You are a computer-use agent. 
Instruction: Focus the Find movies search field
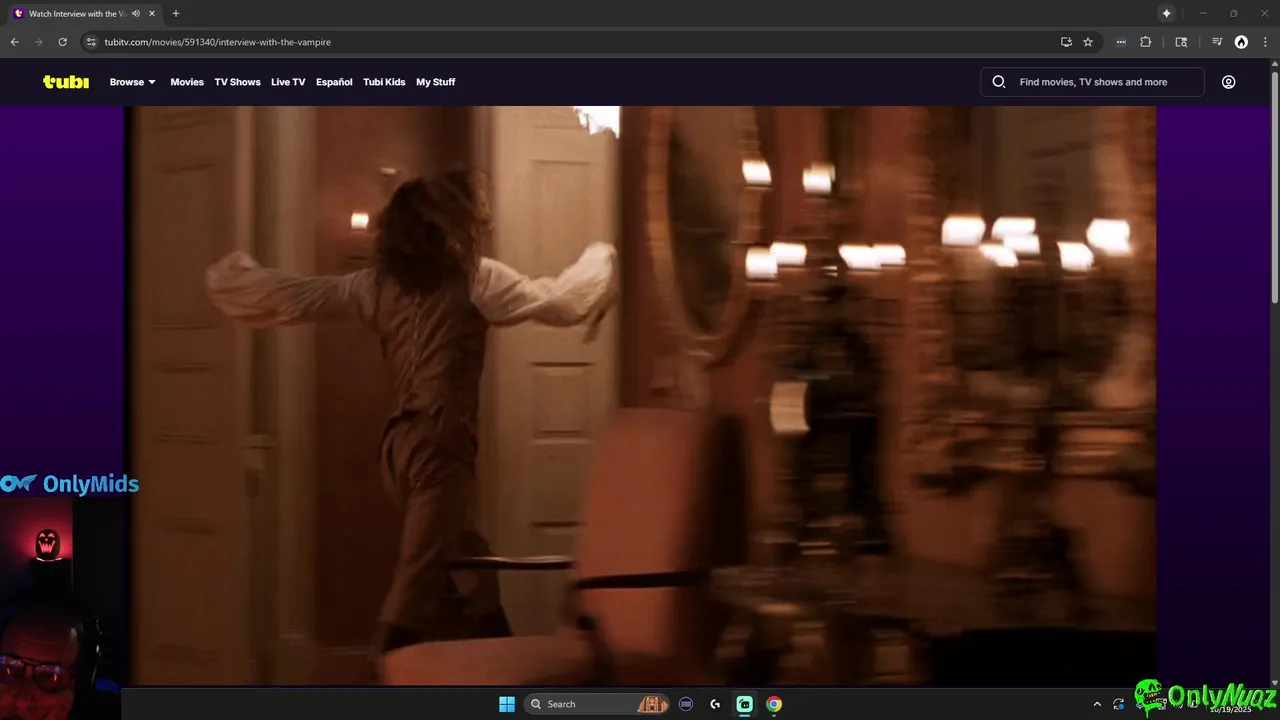(1093, 82)
